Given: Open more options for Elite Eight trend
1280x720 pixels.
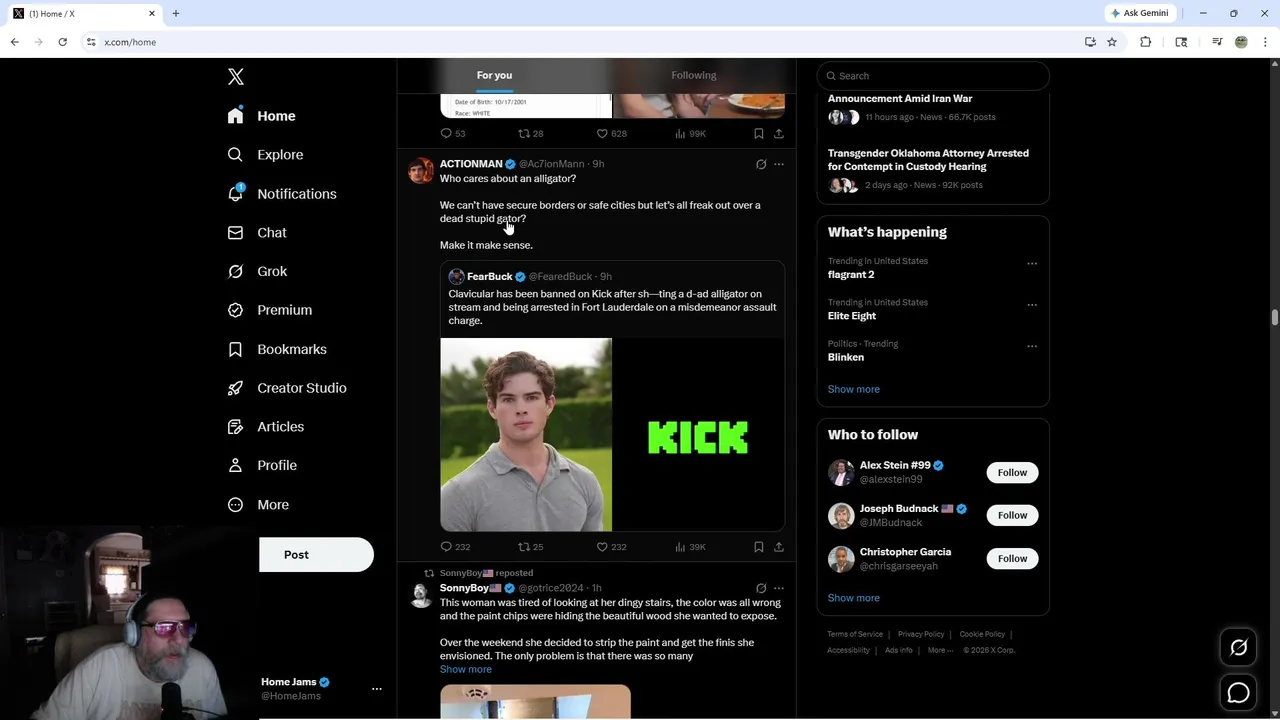Looking at the screenshot, I should [1032, 305].
